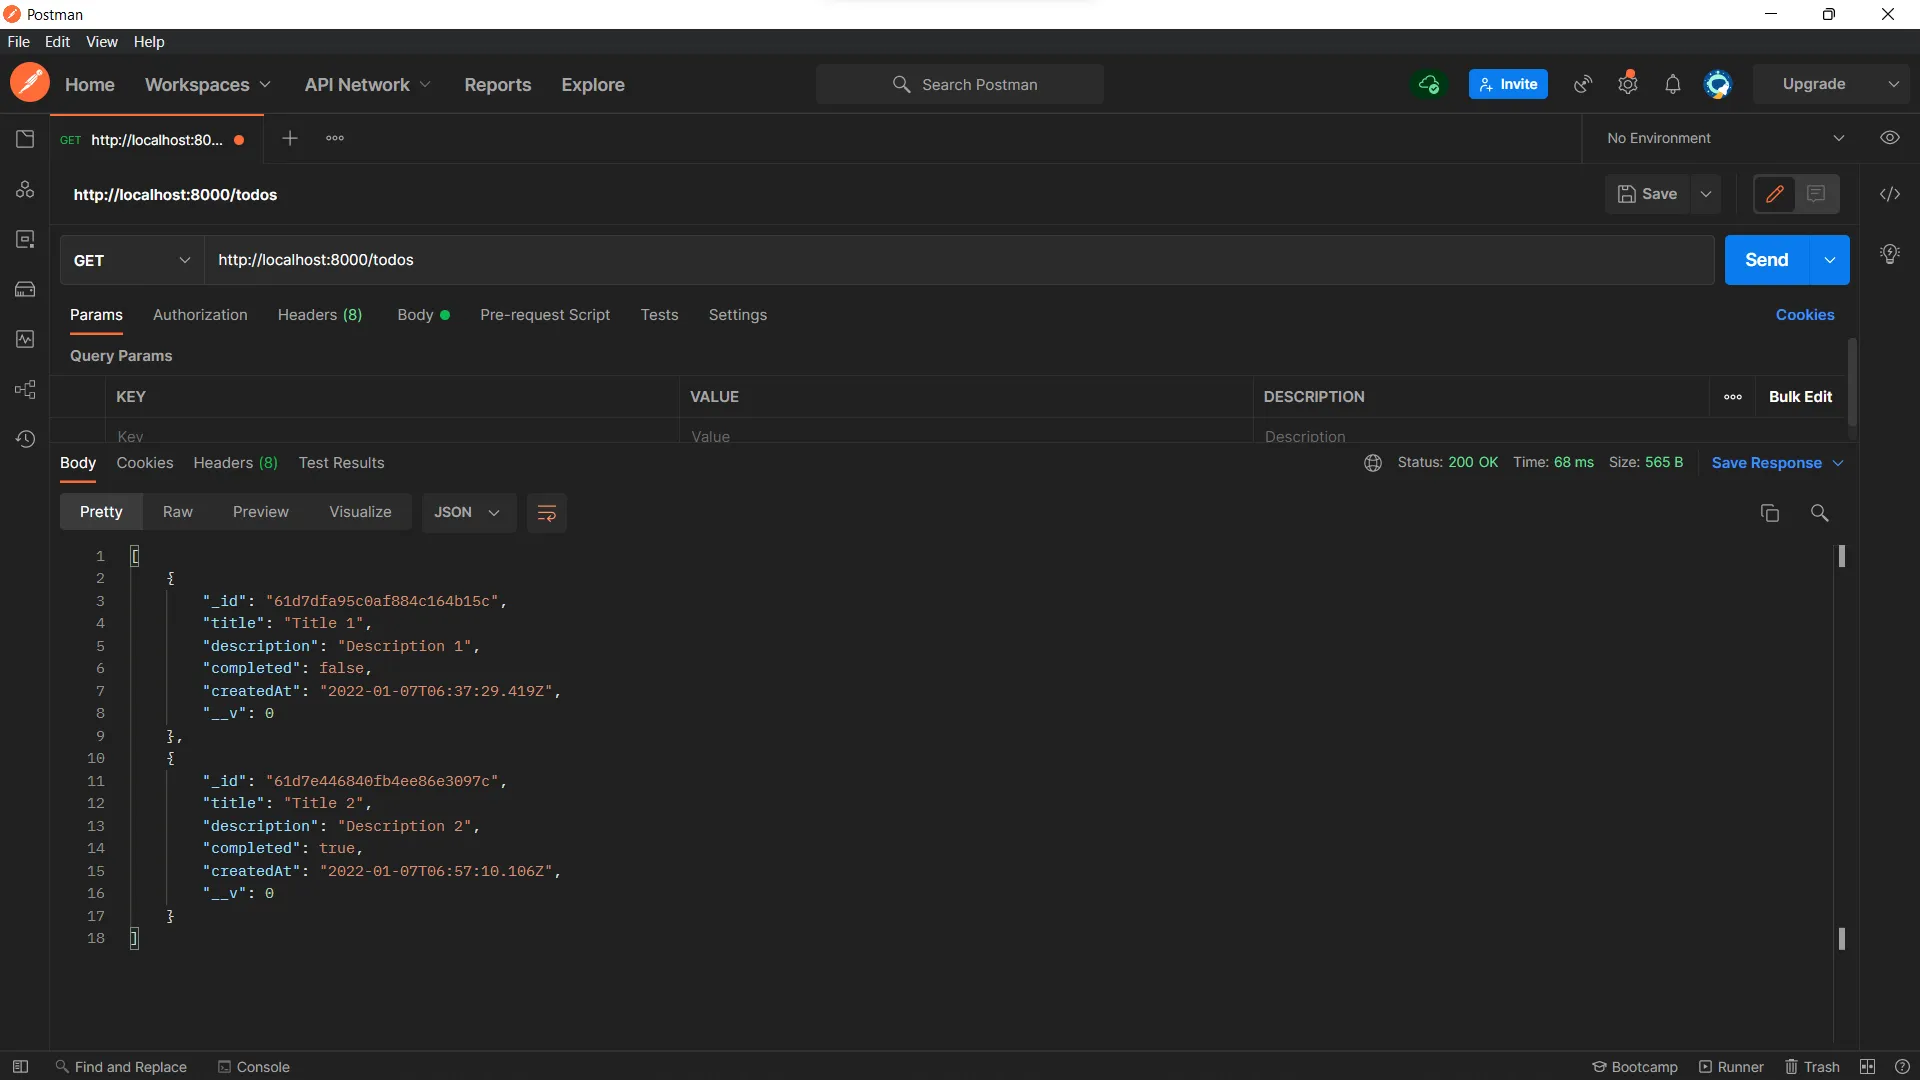
Task: Open Find and Replace
Action: [x=121, y=1067]
